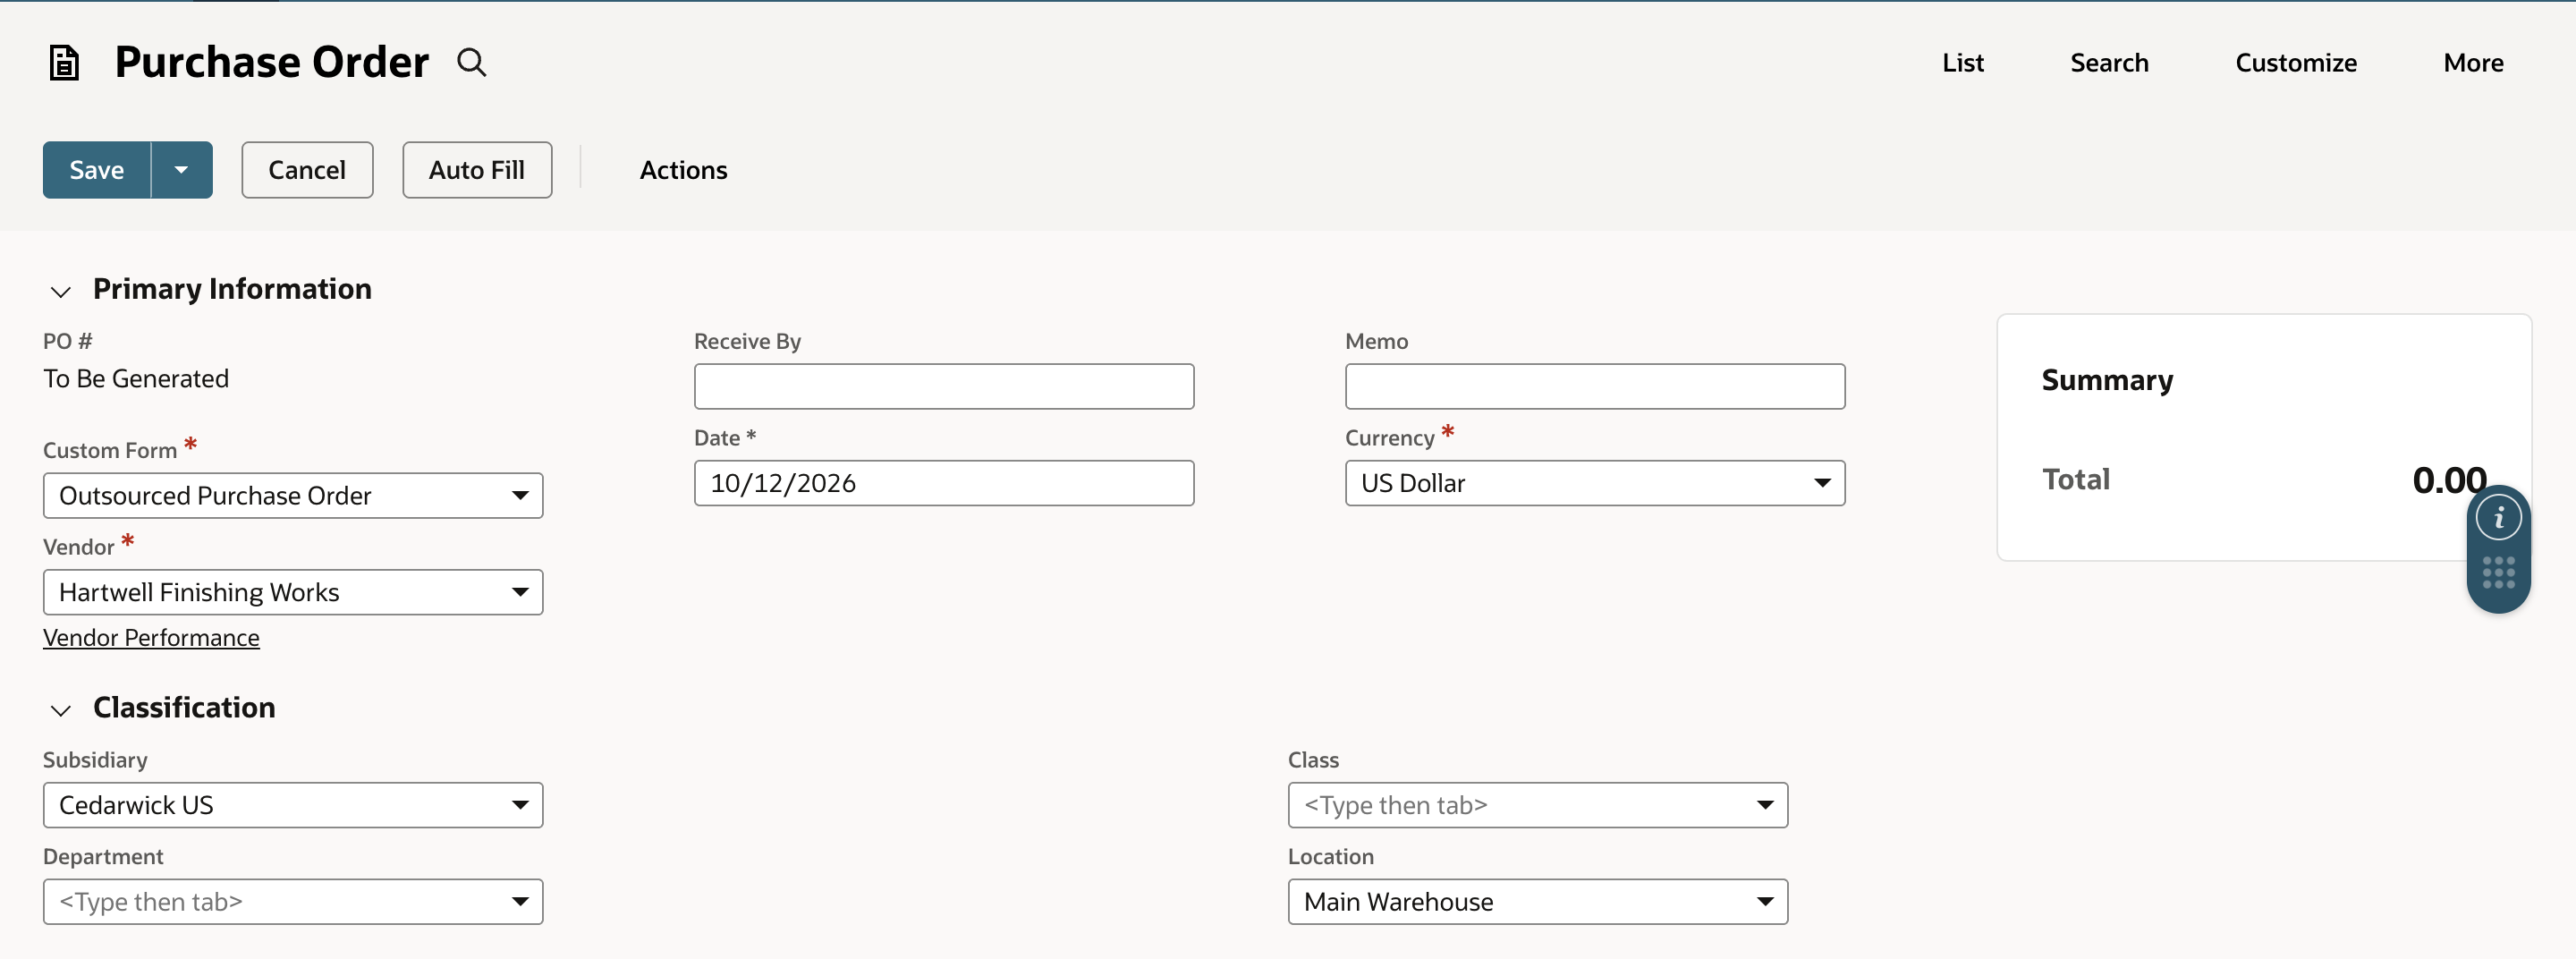Click the info icon on floating panel
The width and height of the screenshot is (2576, 959).
[x=2498, y=518]
